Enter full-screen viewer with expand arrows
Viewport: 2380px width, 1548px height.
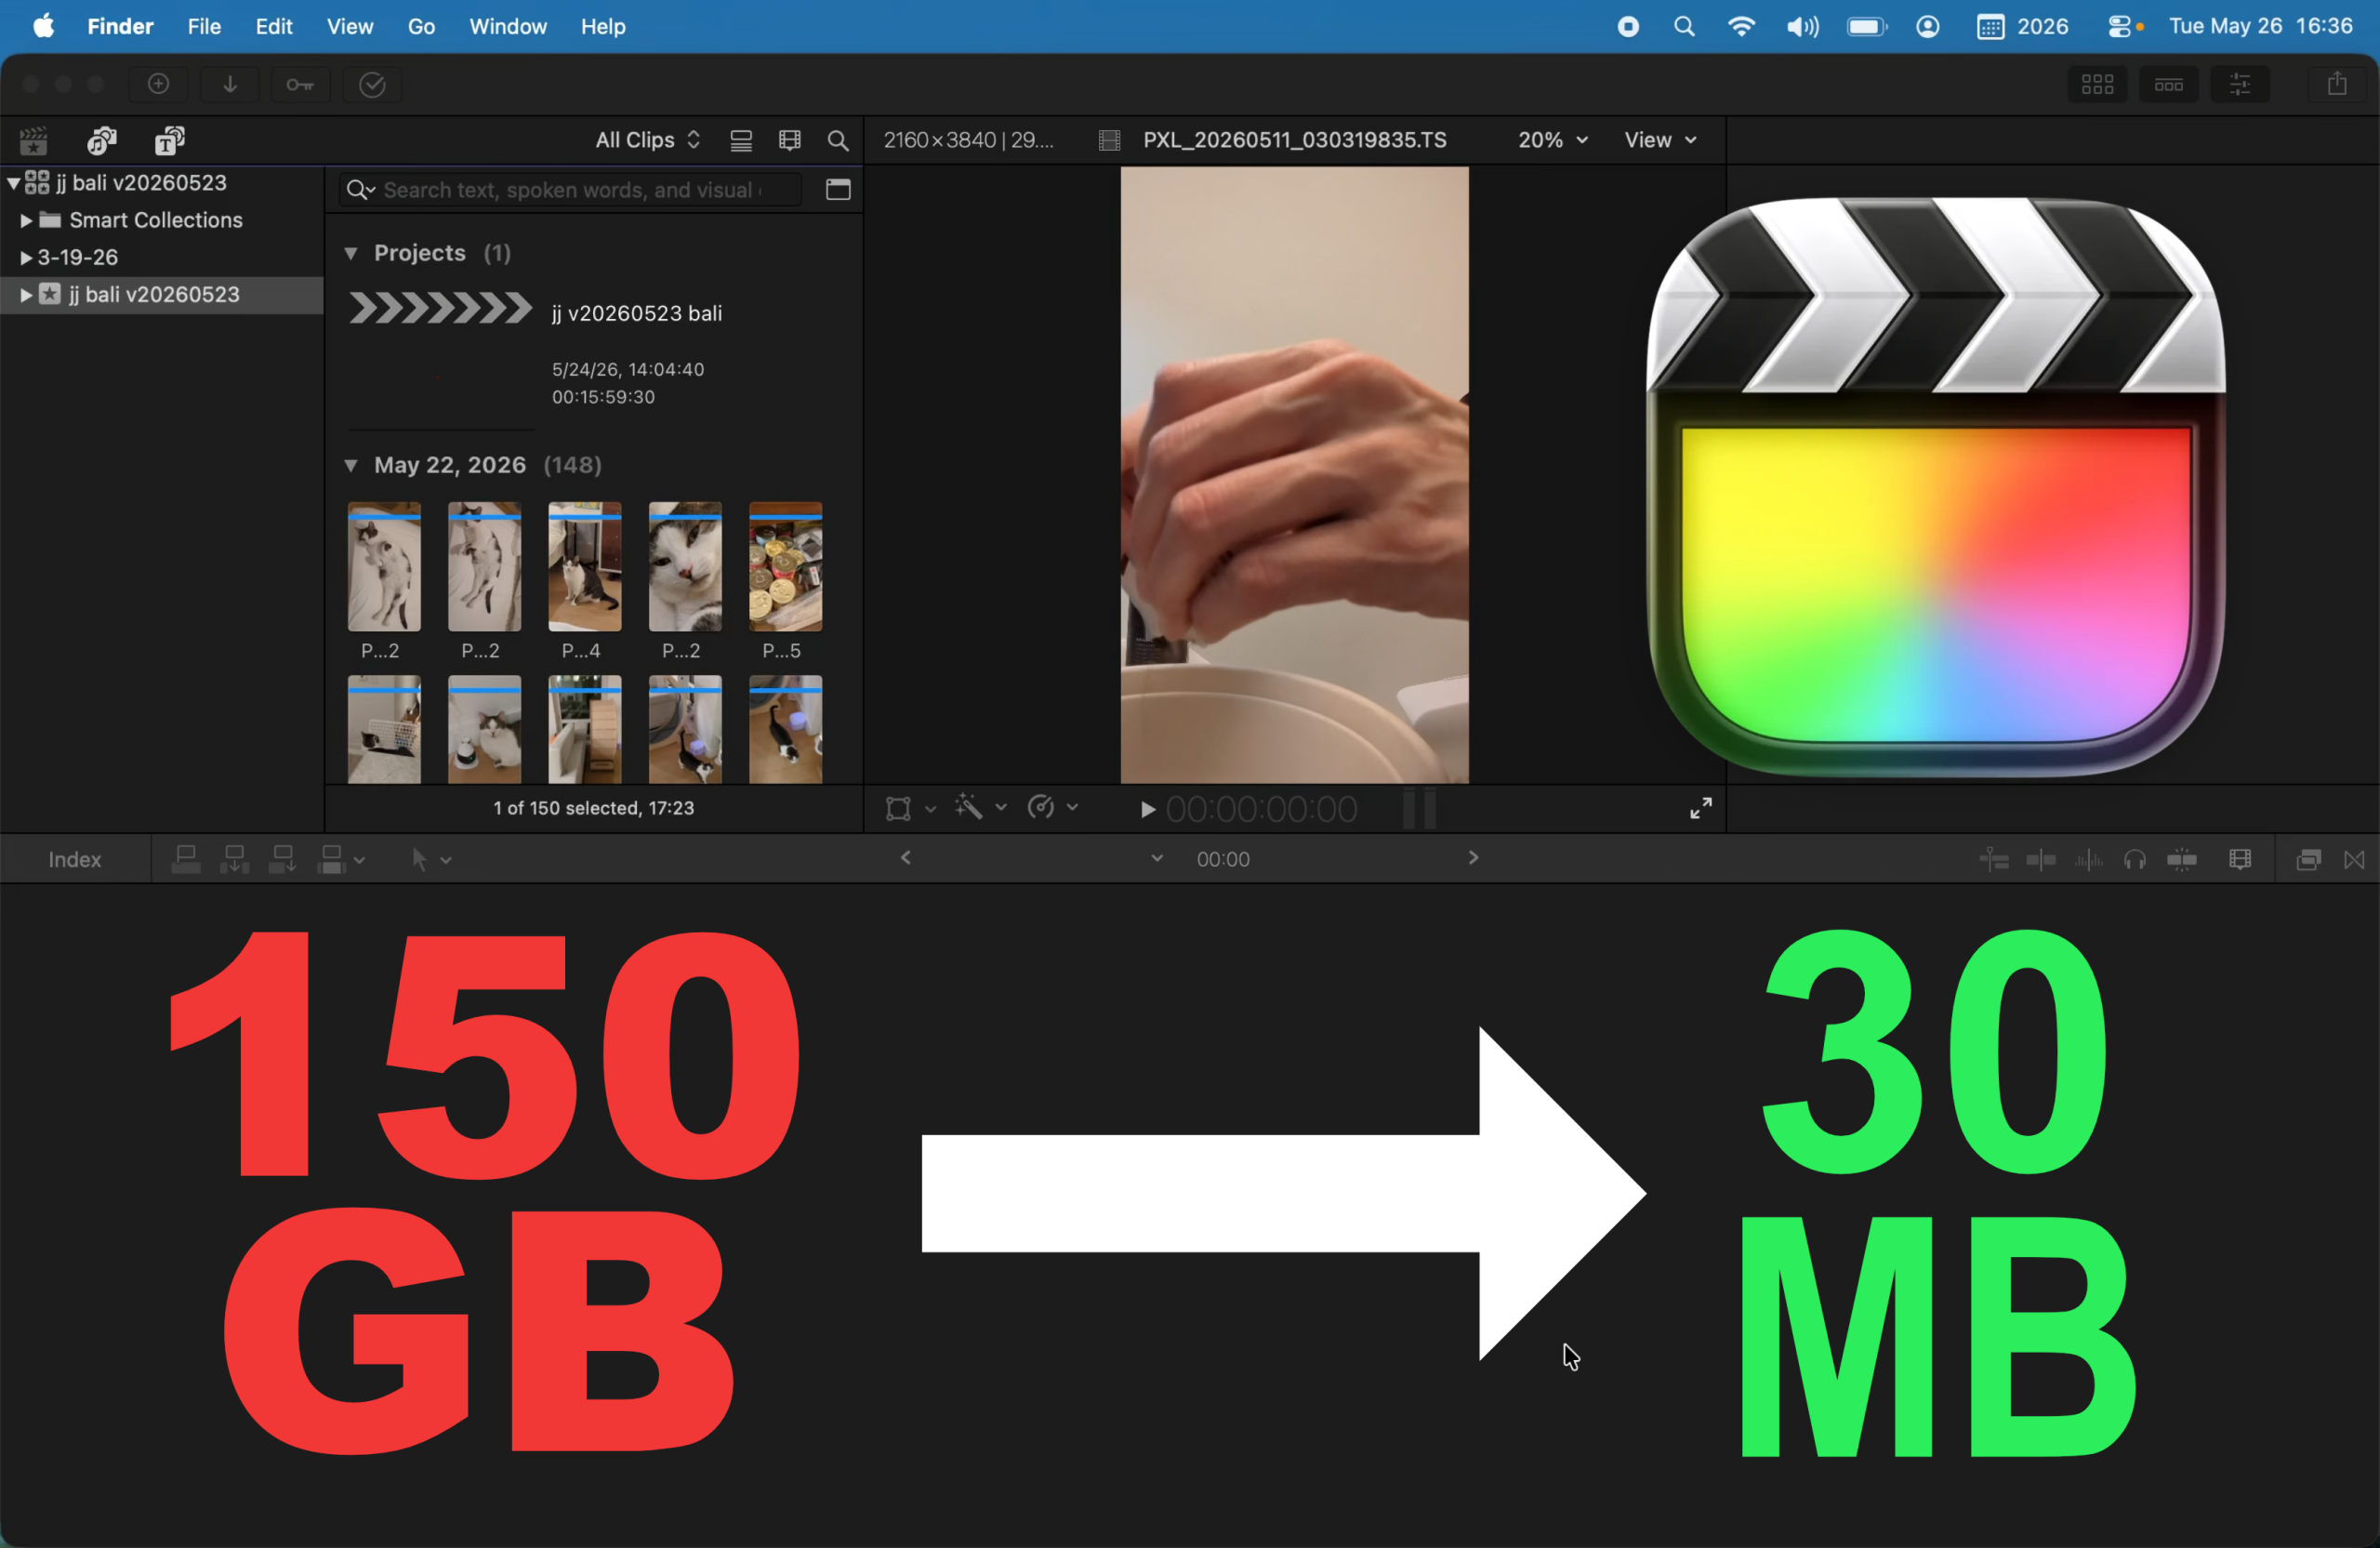[1700, 808]
